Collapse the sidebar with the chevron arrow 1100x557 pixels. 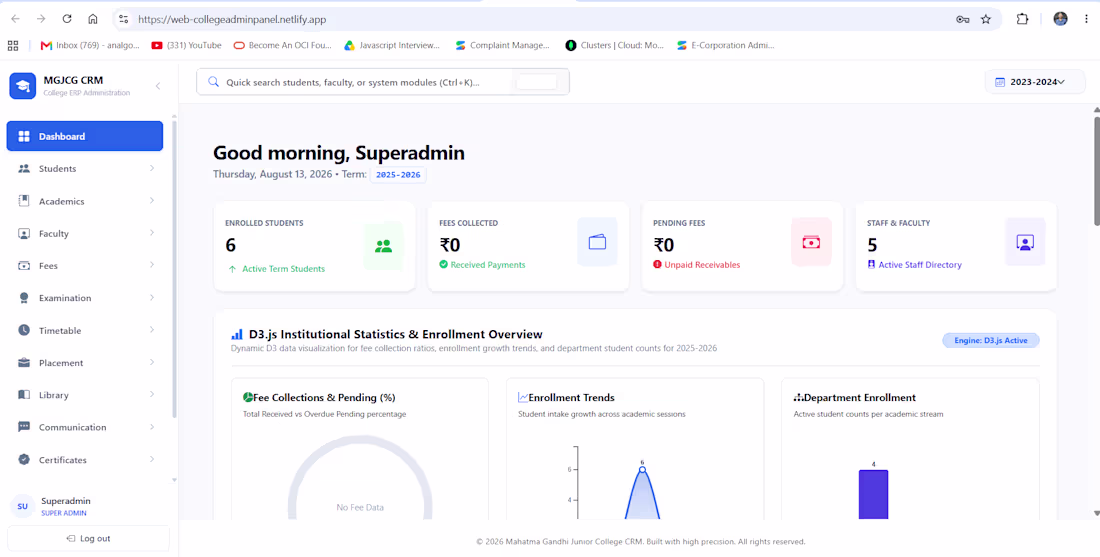[158, 86]
